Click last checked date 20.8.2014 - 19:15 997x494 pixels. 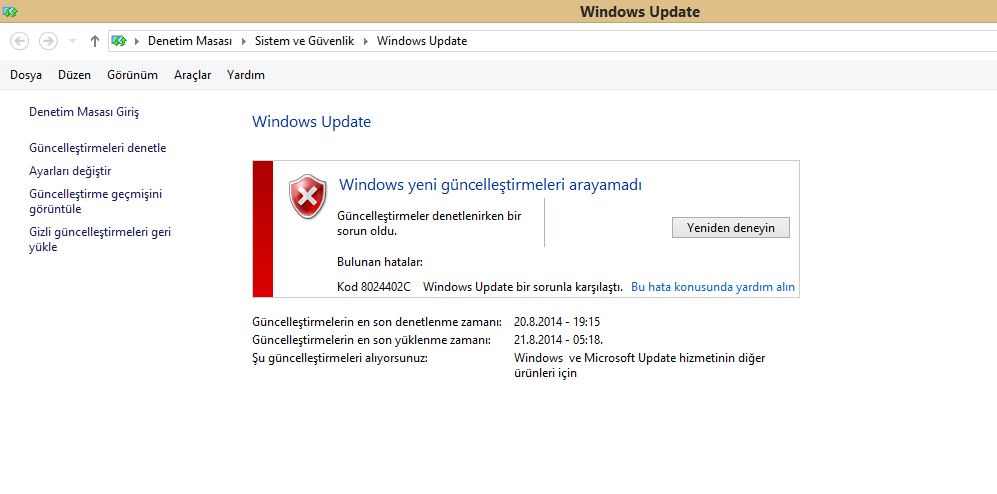pos(557,322)
